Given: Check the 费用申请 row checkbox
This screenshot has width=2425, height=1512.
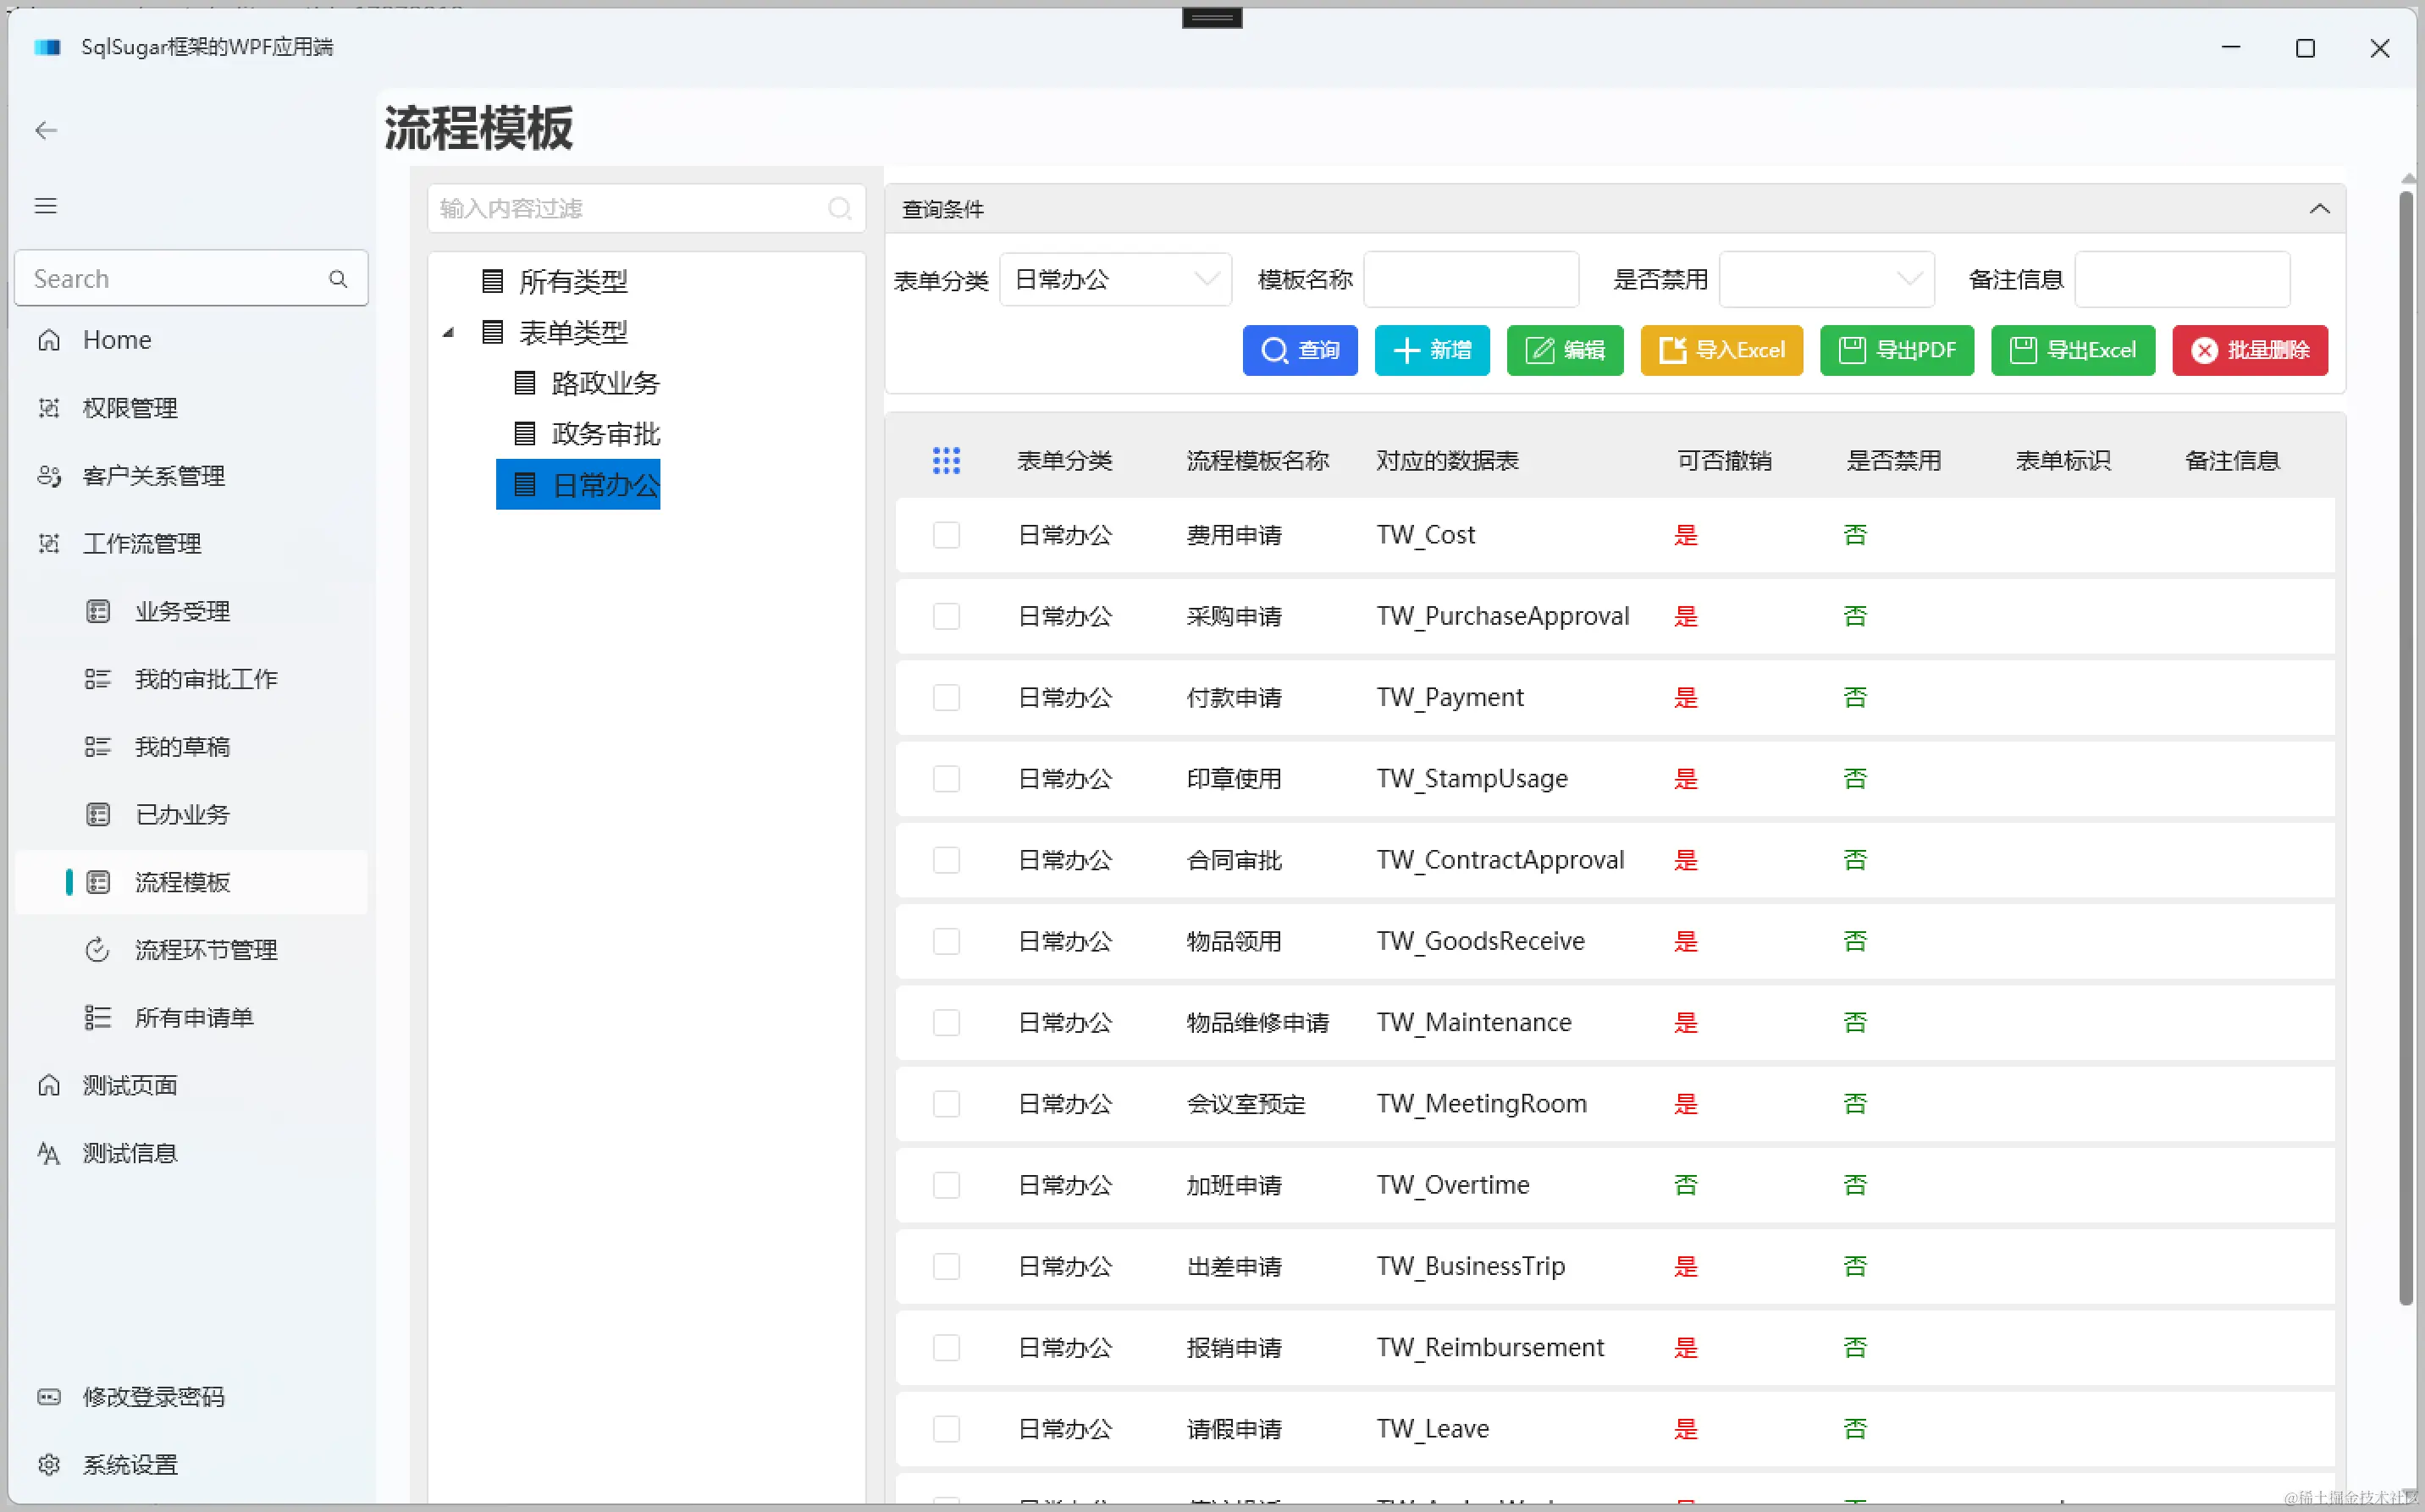Looking at the screenshot, I should (x=946, y=535).
